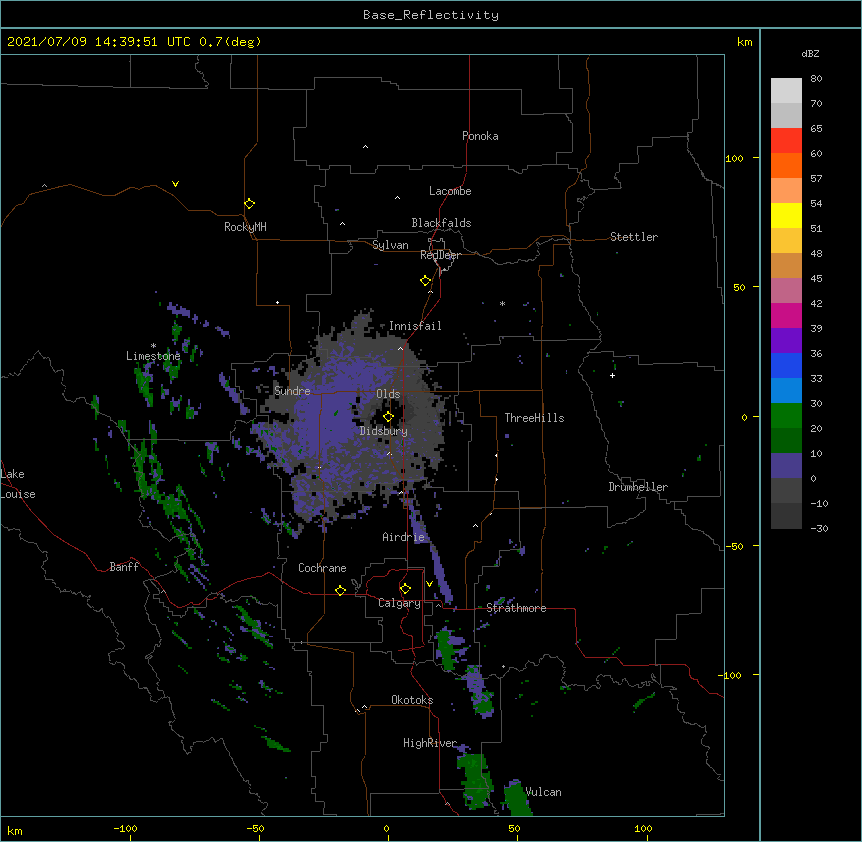Click the yellow diamond marker above Calgary
Image resolution: width=862 pixels, height=842 pixels.
405,589
